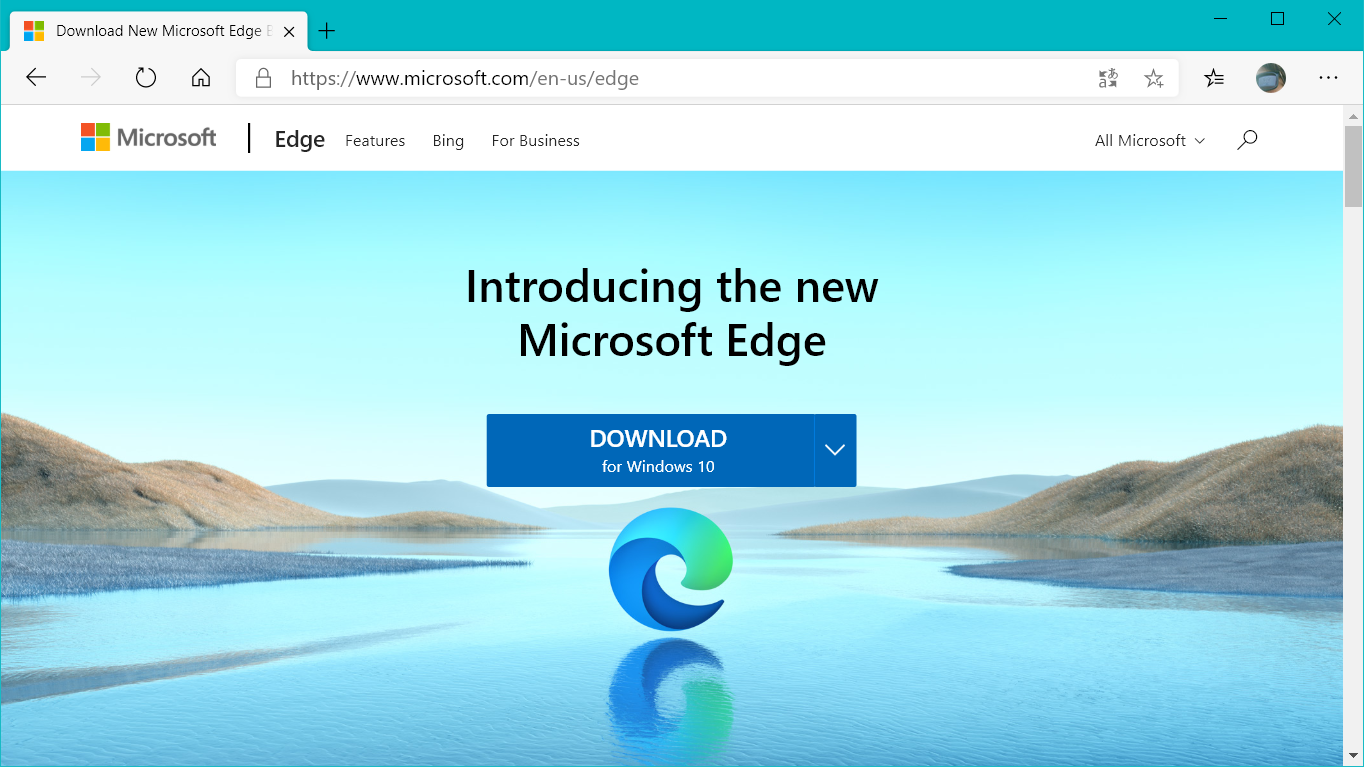Click the search magnifier on Microsoft site

(1247, 140)
